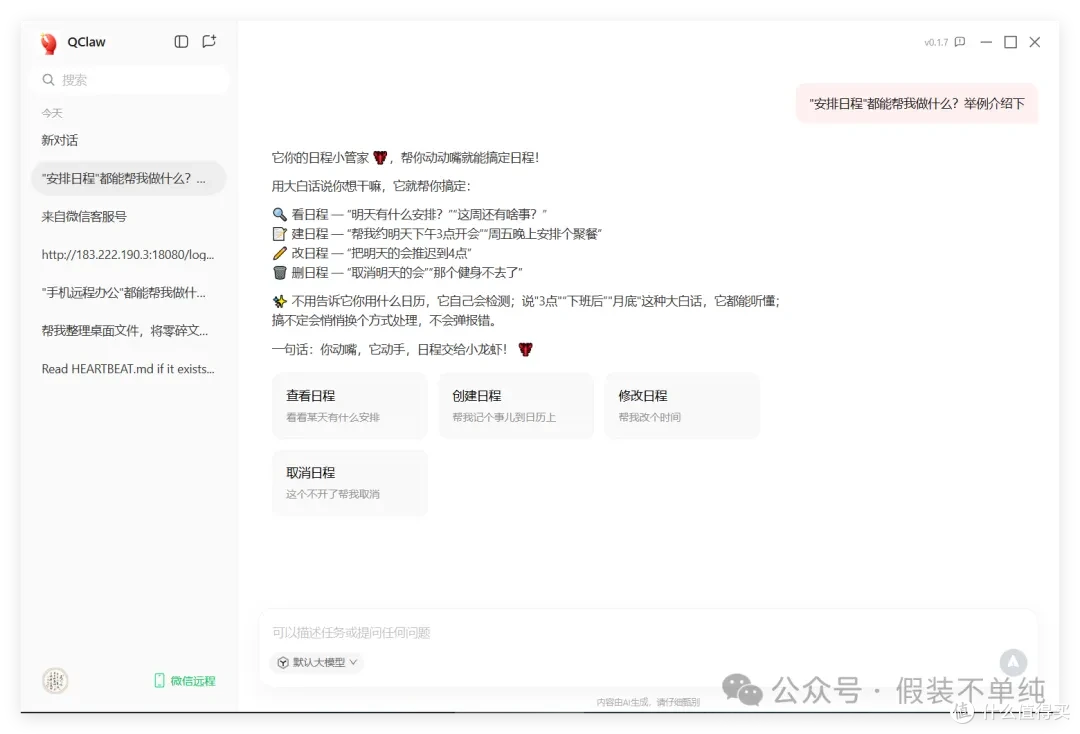Click the user message bubble about 安排日程
This screenshot has height=734, width=1080.
pyautogui.click(x=917, y=104)
